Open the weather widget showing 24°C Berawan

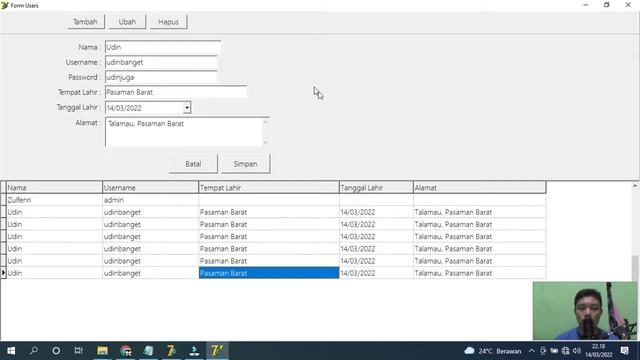[493, 351]
